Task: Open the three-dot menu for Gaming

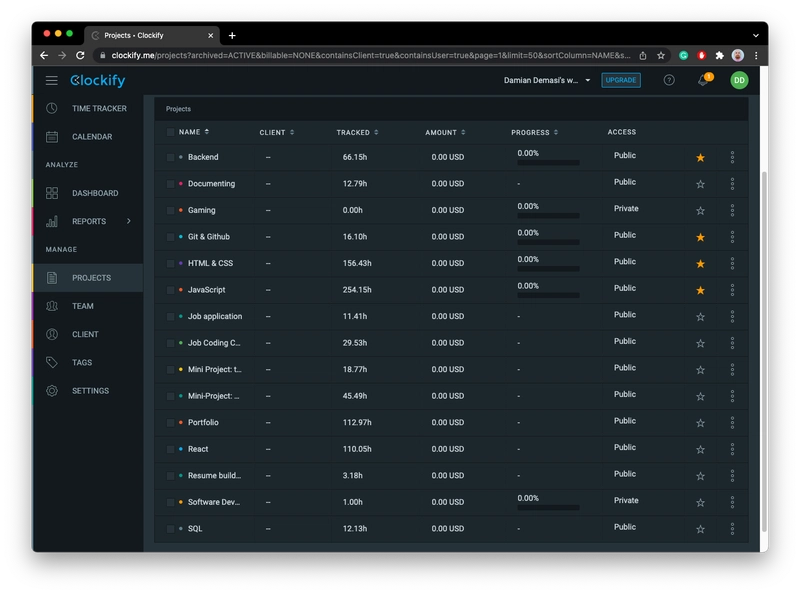Action: 732,210
